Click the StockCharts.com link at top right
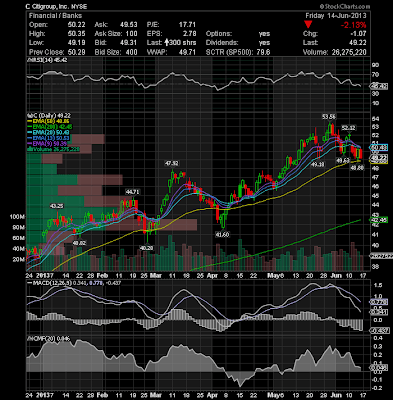This screenshot has height=400, width=393. 345,6
